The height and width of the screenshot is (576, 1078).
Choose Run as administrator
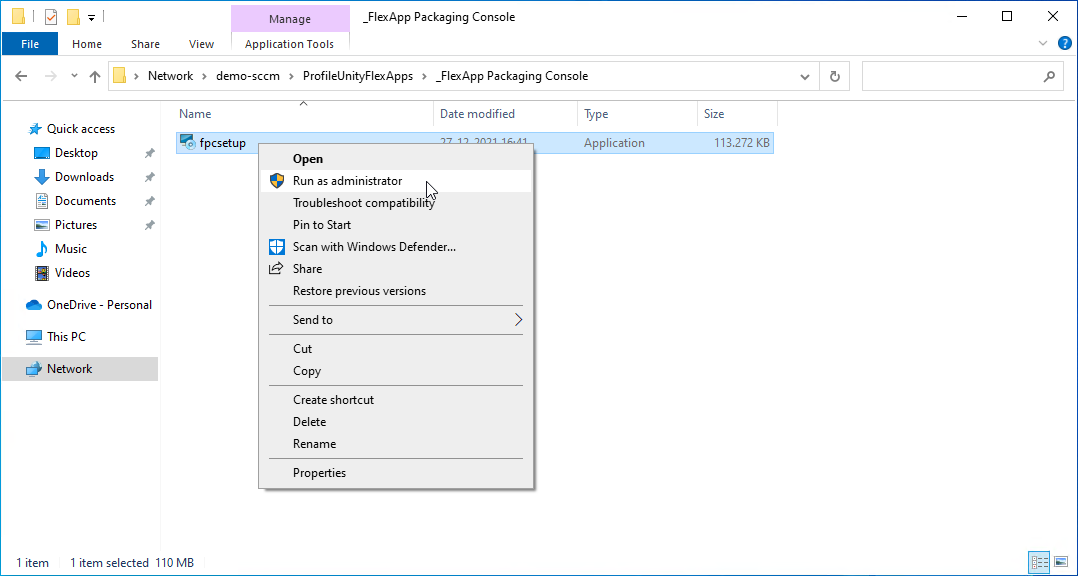(347, 181)
